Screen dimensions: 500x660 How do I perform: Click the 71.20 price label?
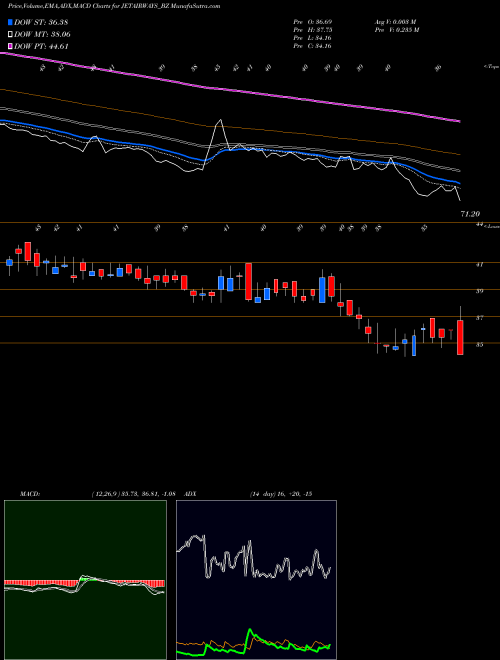point(471,214)
